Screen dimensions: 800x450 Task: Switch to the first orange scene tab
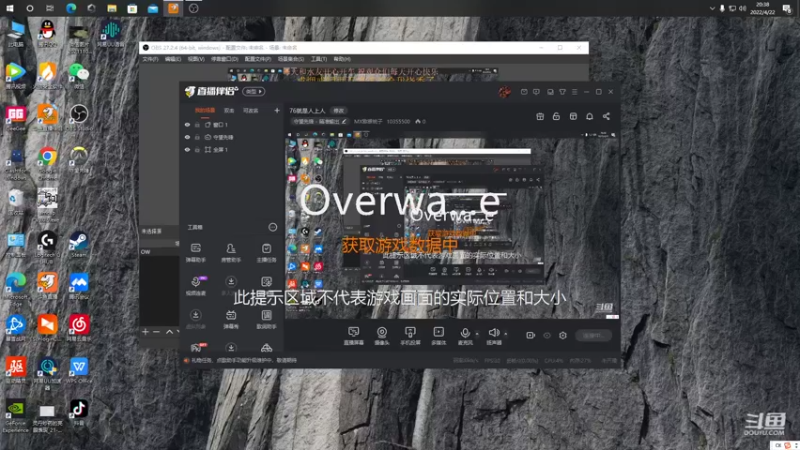click(x=205, y=111)
